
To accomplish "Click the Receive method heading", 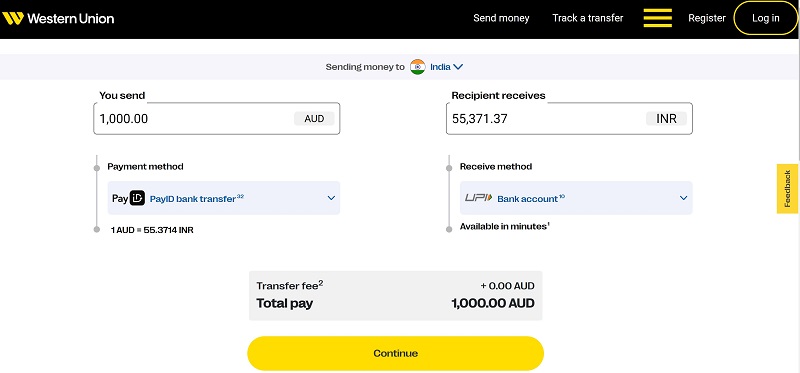I will pos(496,166).
